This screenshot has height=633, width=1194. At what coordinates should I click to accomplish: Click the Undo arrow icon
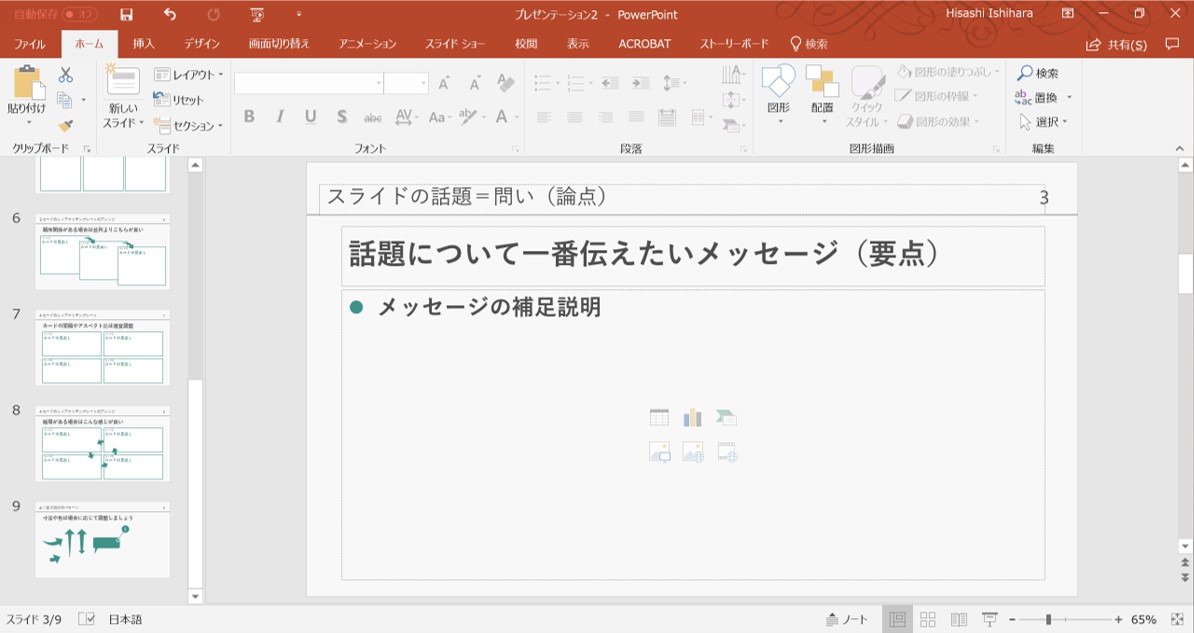(x=169, y=15)
